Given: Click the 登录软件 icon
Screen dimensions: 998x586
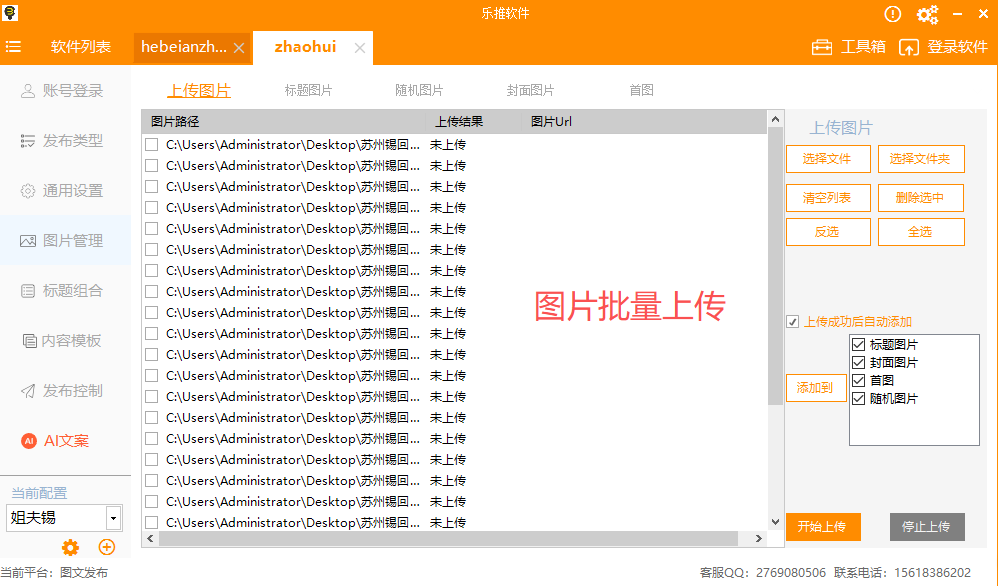Looking at the screenshot, I should coord(908,46).
